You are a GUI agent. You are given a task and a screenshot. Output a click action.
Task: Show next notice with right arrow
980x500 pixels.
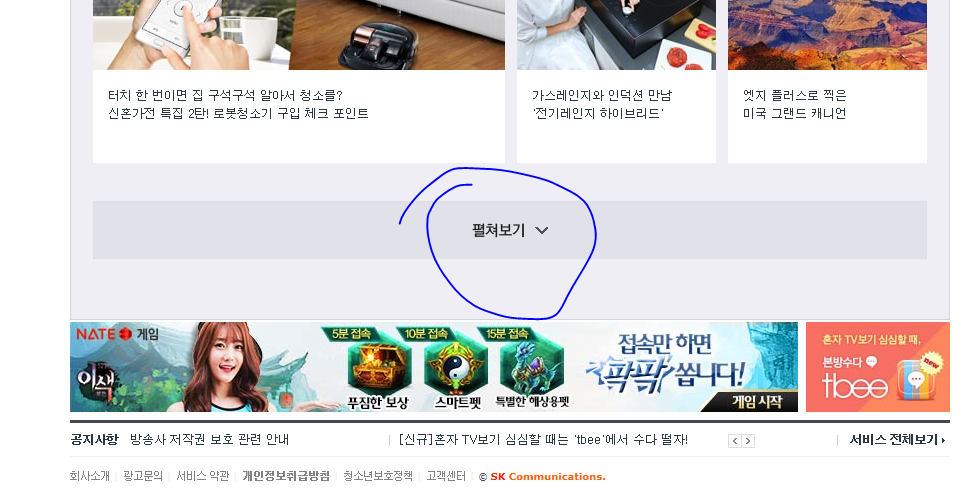click(748, 441)
